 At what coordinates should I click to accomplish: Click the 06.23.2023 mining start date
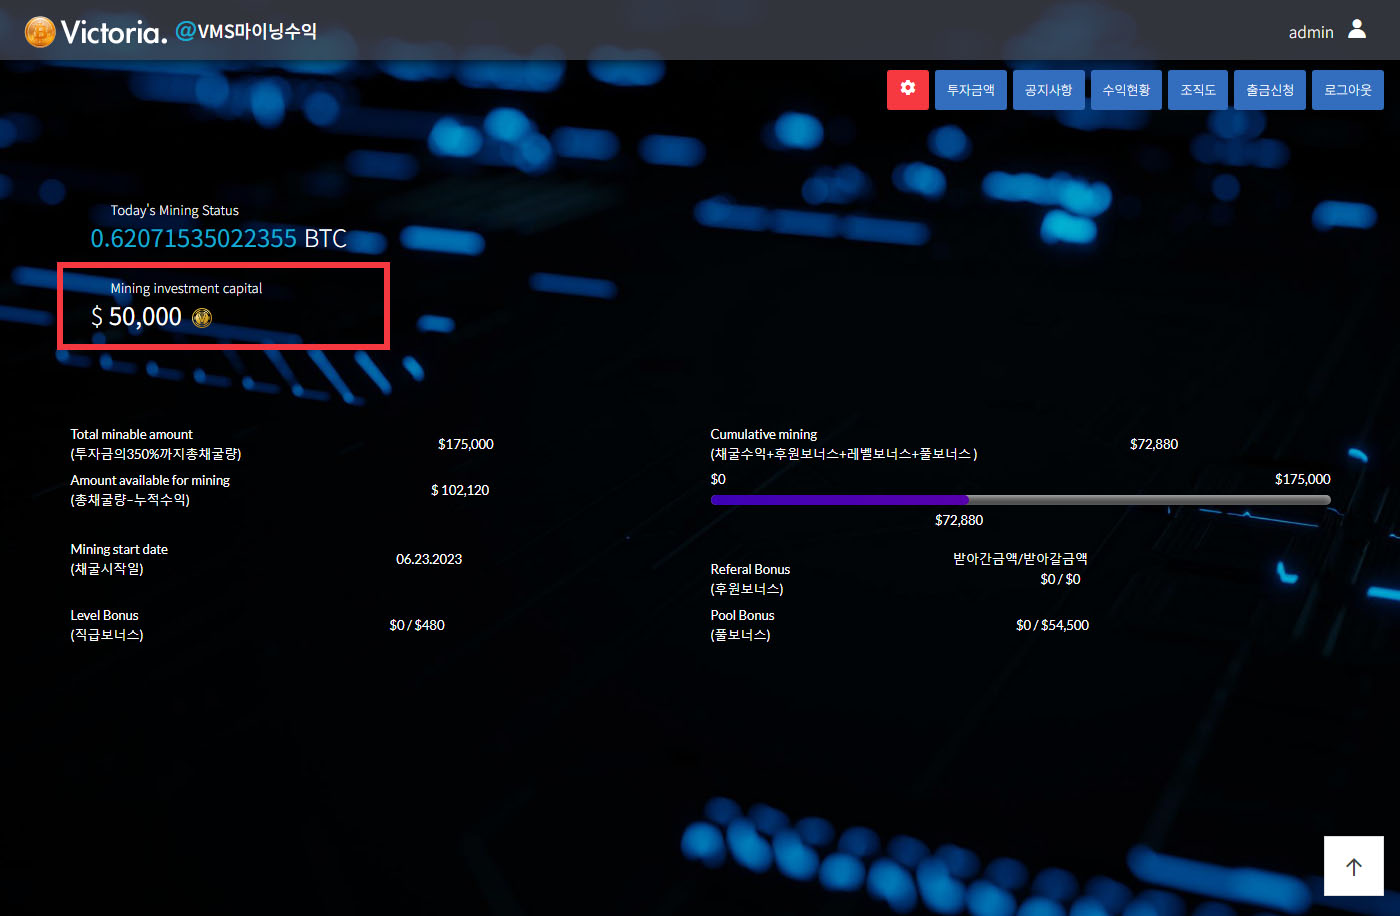(x=429, y=559)
